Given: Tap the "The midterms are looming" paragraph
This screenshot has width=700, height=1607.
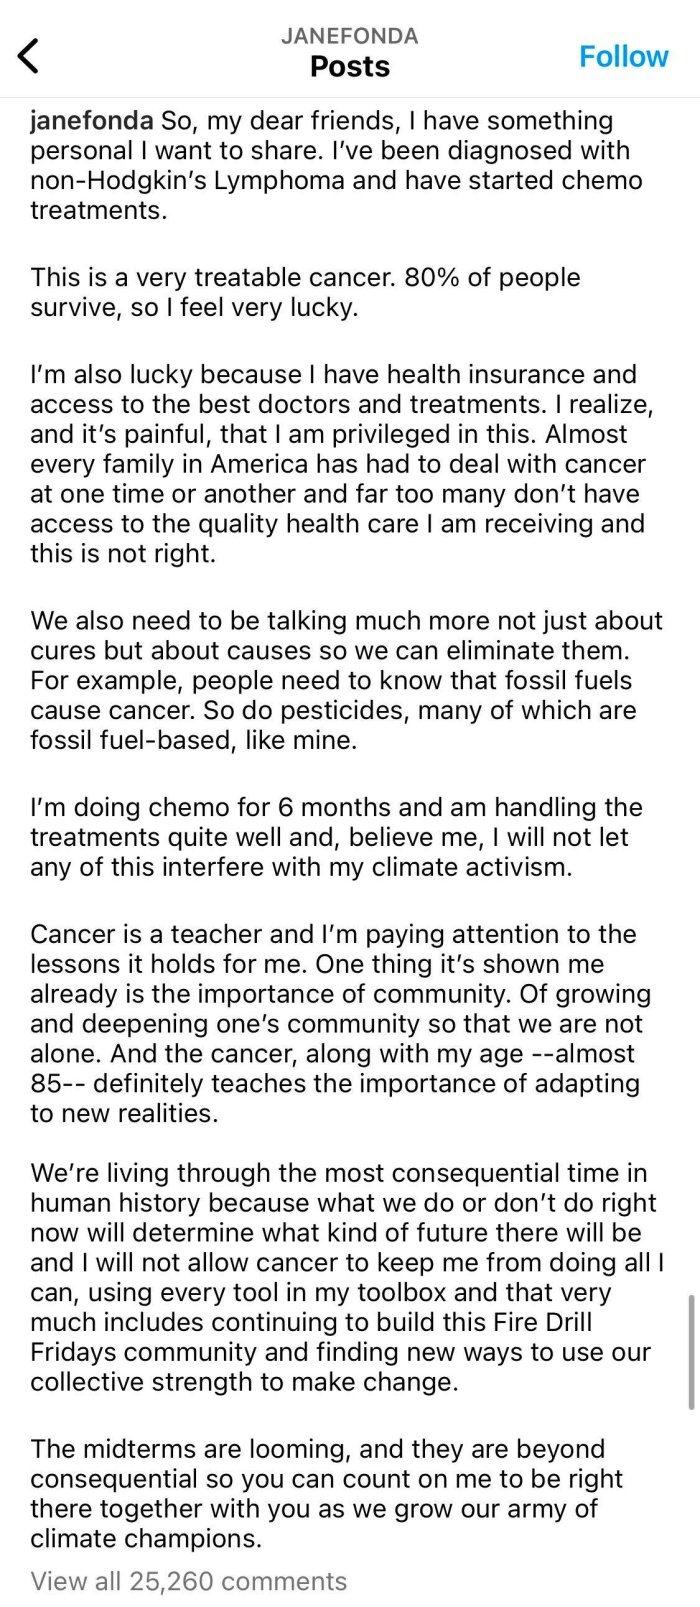Looking at the screenshot, I should tap(325, 1493).
